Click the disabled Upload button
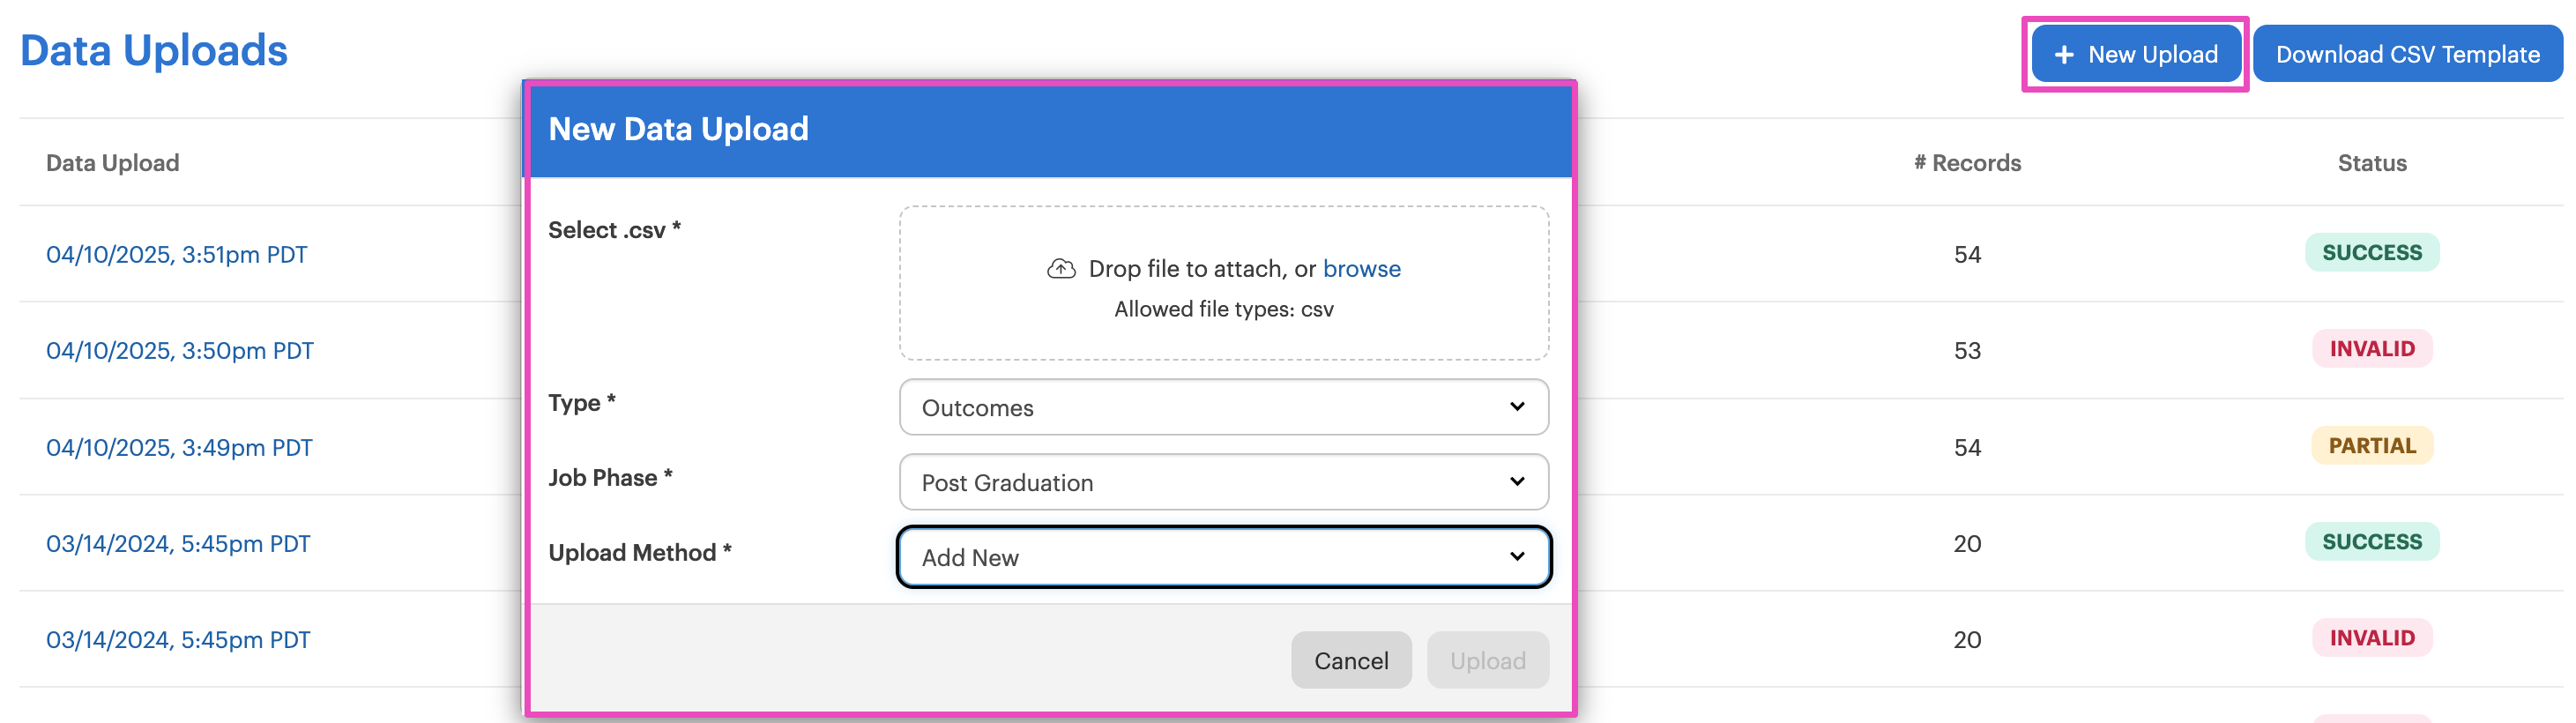Screen dimensions: 2576x723 (1487, 660)
